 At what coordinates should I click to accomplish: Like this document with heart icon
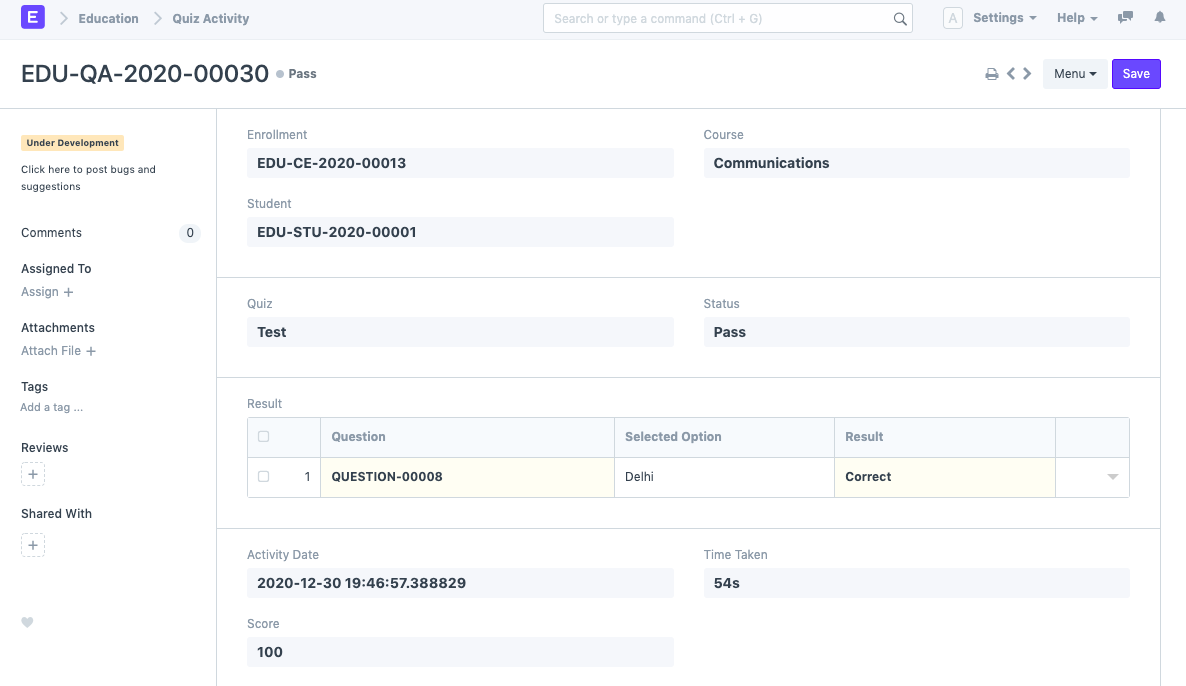tap(28, 622)
